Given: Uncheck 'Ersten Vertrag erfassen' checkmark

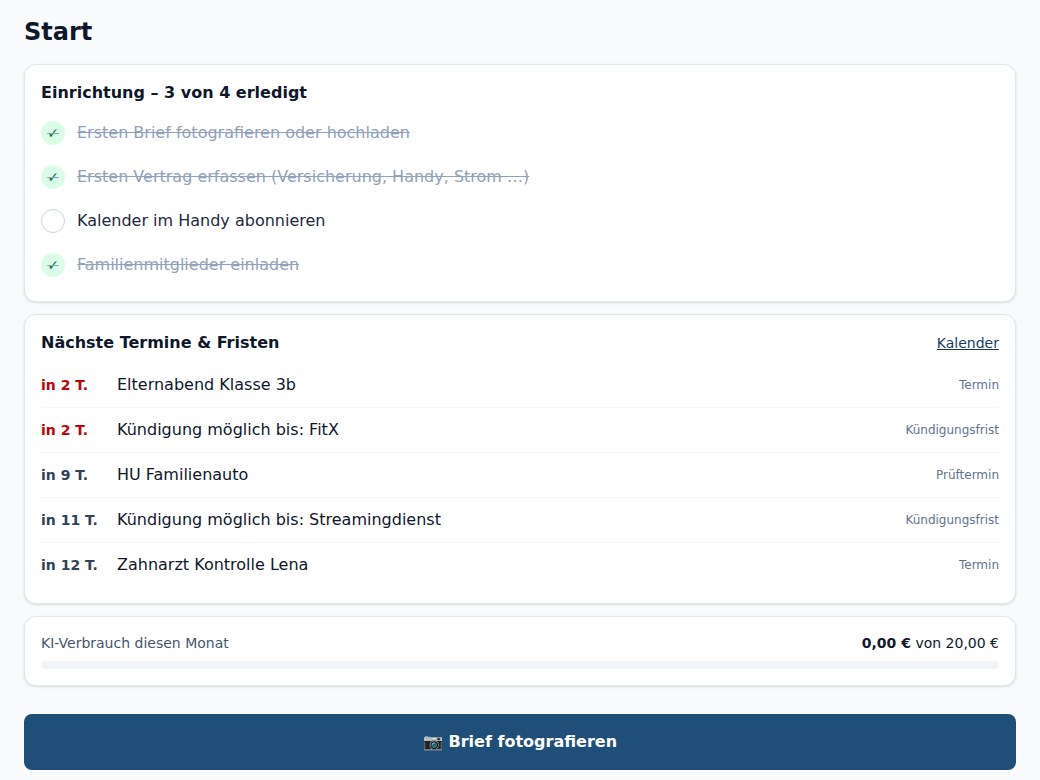Looking at the screenshot, I should click(x=53, y=177).
